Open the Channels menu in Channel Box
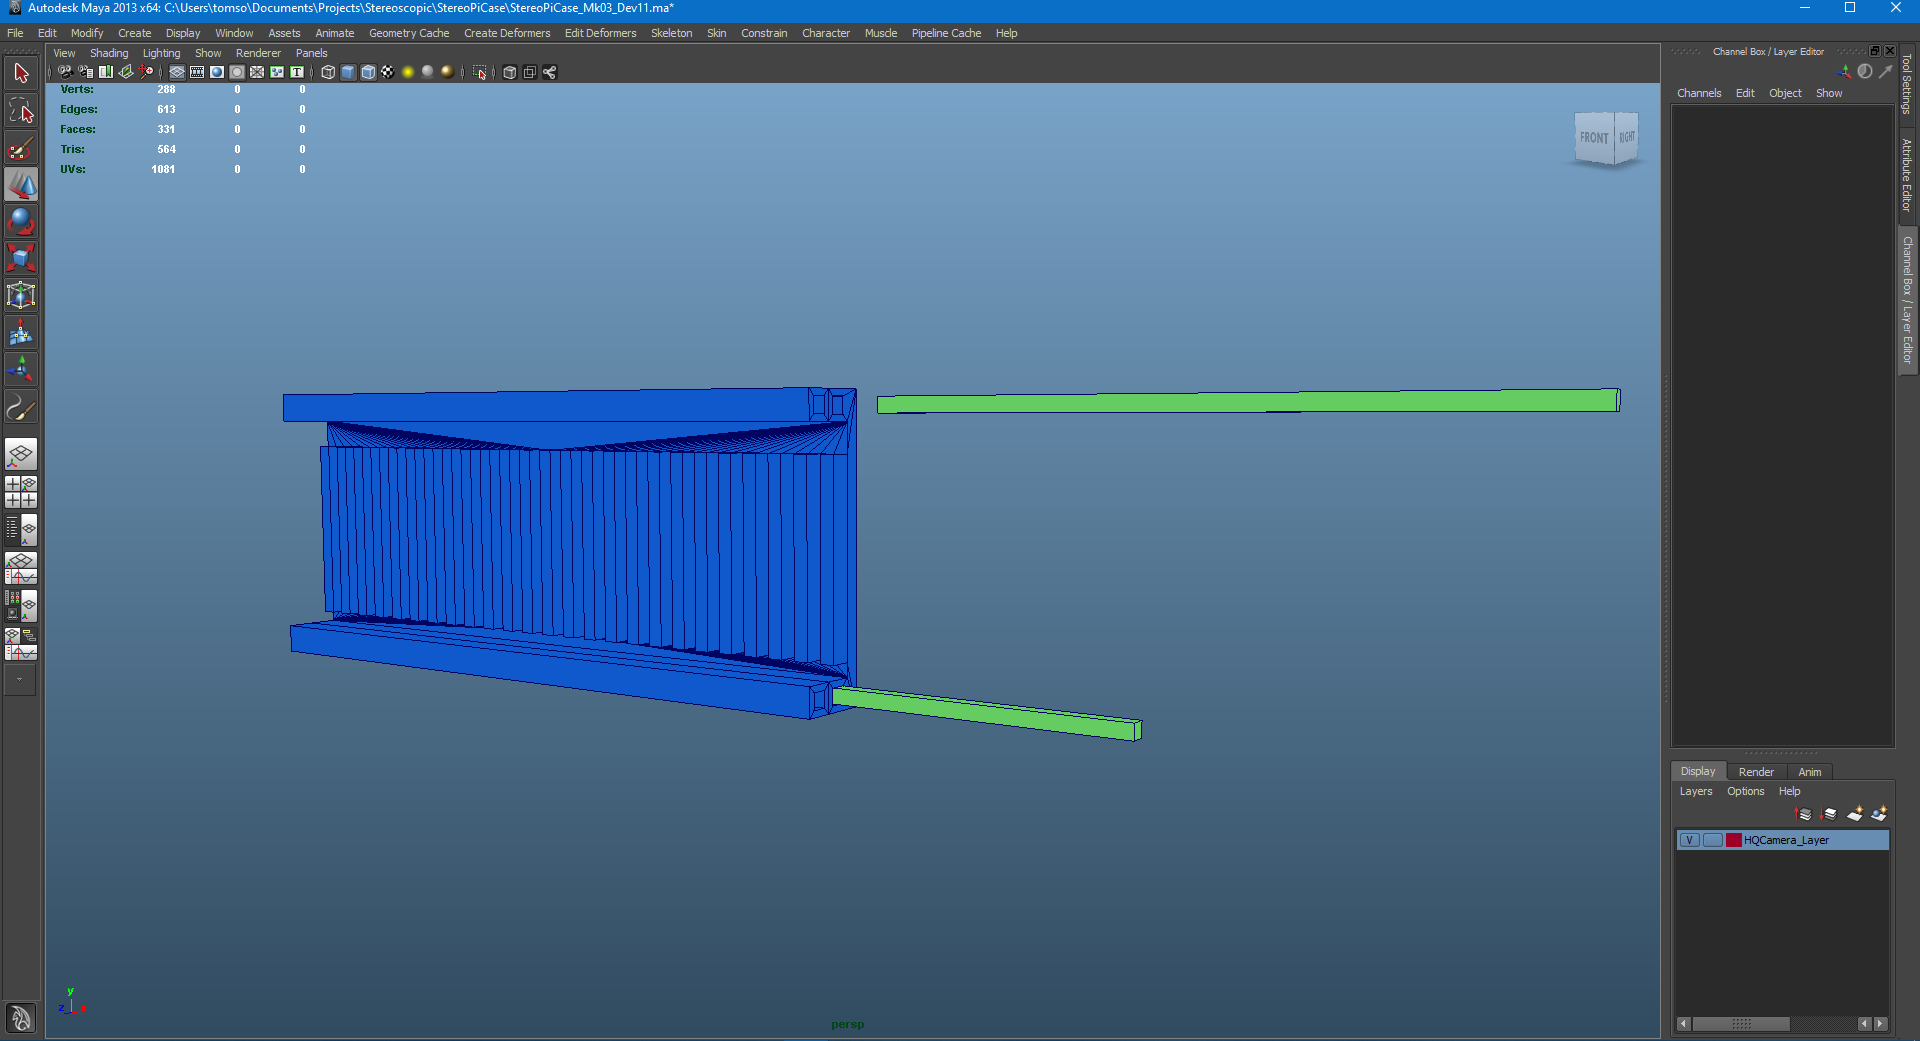1920x1041 pixels. click(1699, 93)
